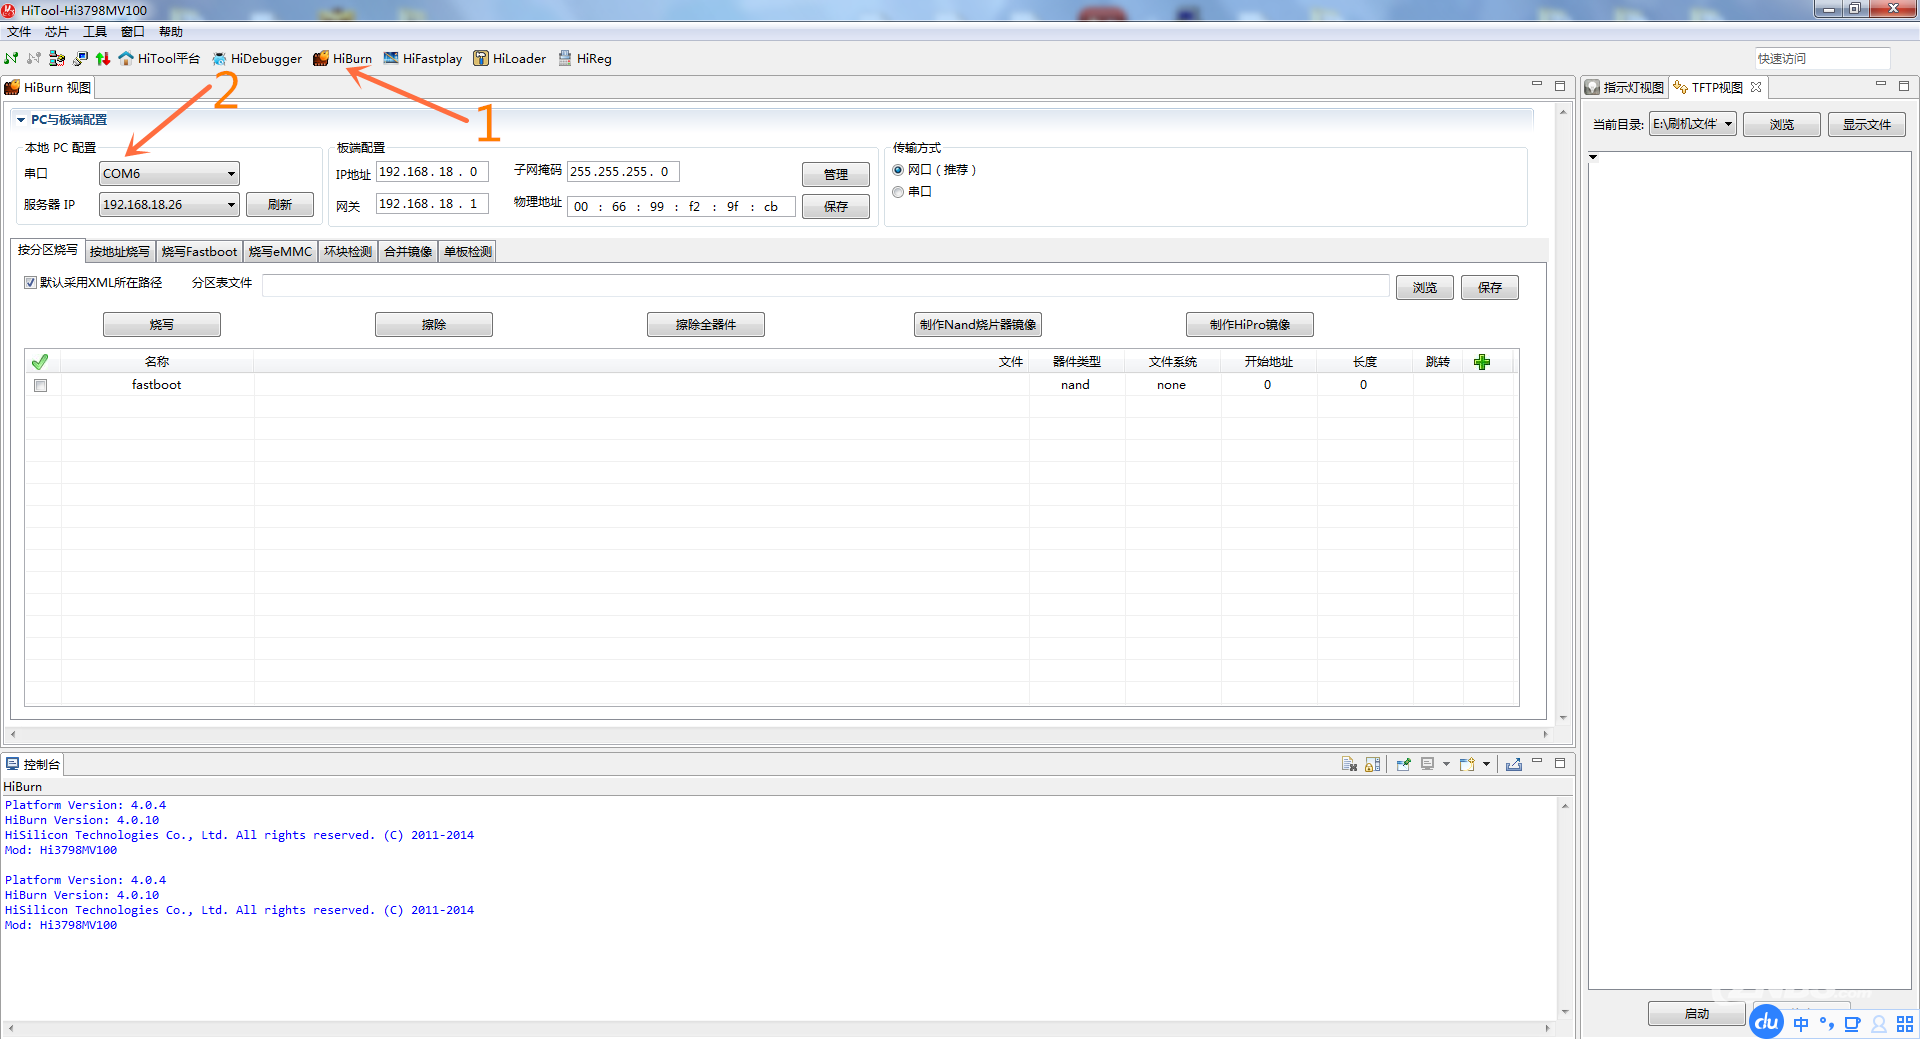Click the 刷新 refresh button
Image resolution: width=1920 pixels, height=1039 pixels.
click(x=280, y=205)
